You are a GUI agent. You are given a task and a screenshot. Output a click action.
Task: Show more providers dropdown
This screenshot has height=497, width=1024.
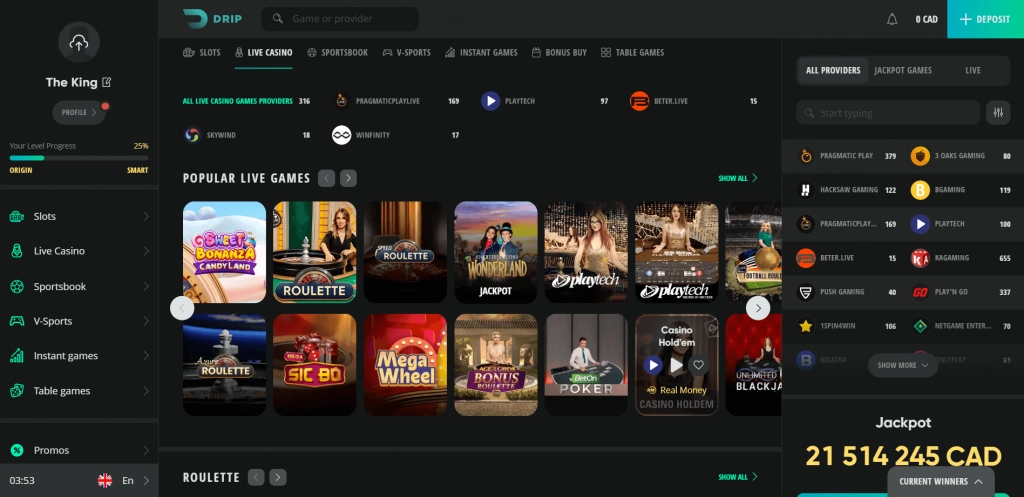(903, 365)
